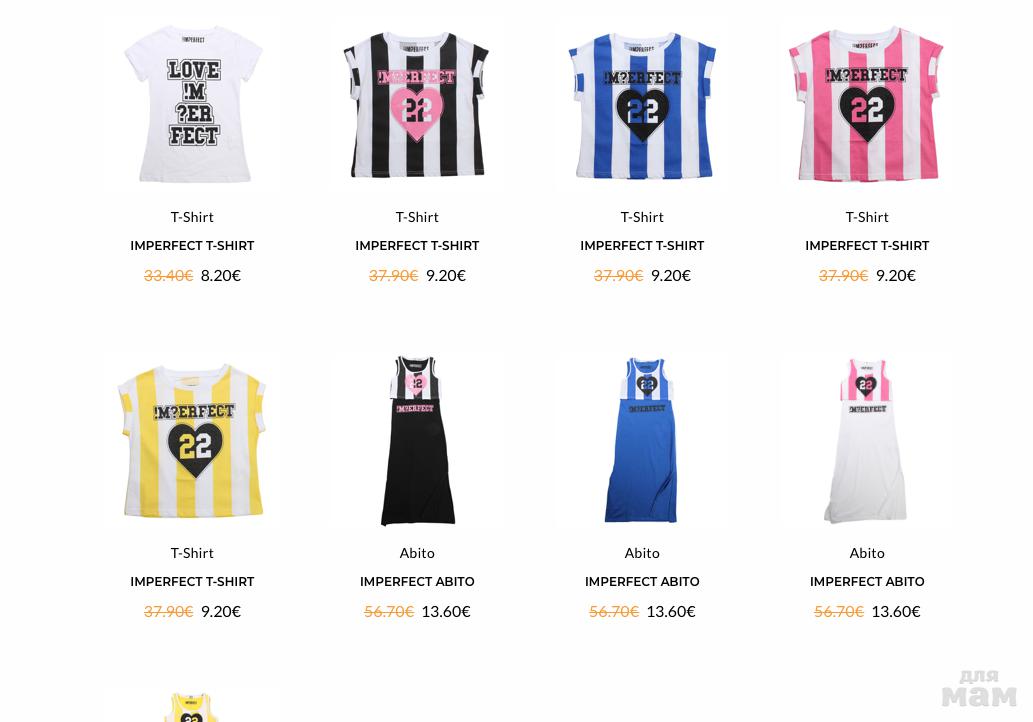1033x722 pixels.
Task: Open the partially visible yellow dress thumbnail
Action: click(192, 707)
